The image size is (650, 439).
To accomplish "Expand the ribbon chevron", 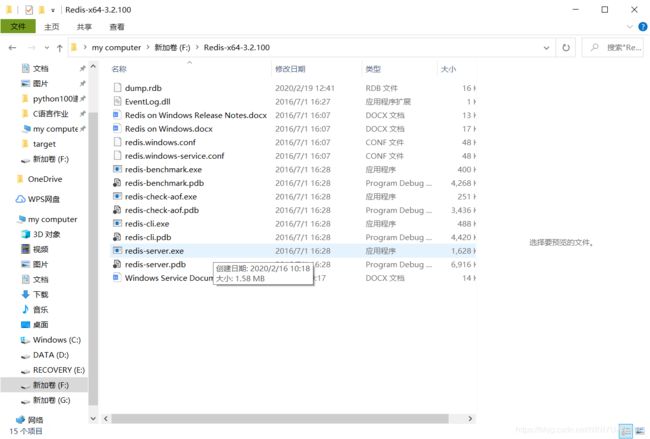I will pos(630,27).
